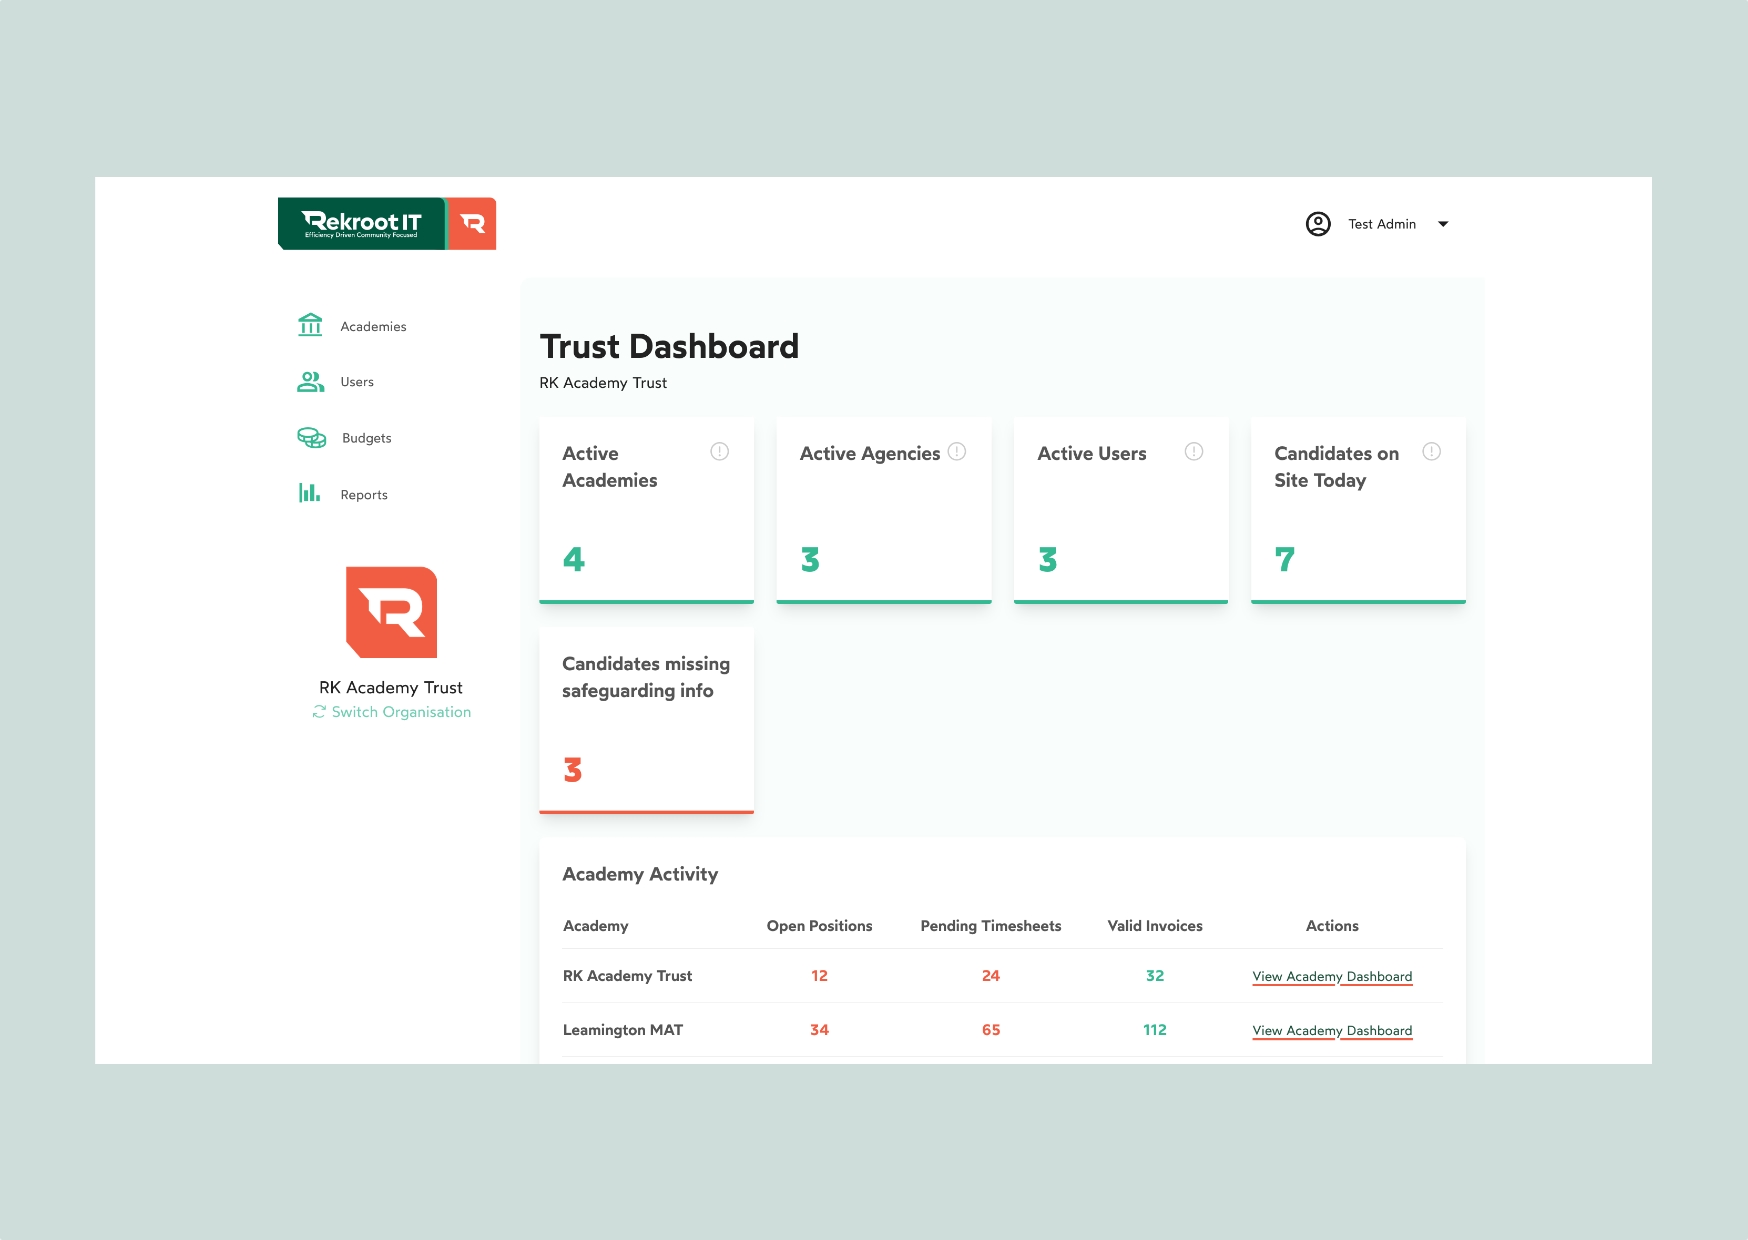Image resolution: width=1748 pixels, height=1240 pixels.
Task: Click the Valid Invoices column header
Action: [1155, 926]
